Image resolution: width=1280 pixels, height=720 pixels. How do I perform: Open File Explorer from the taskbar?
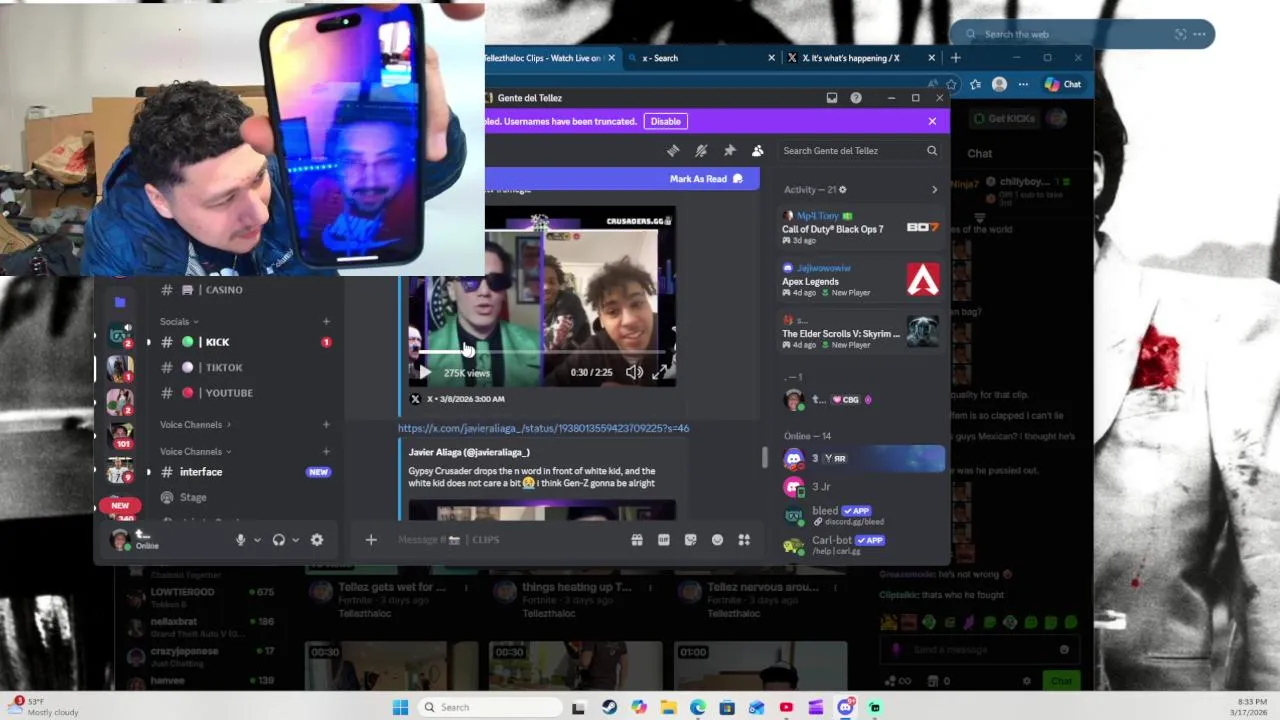pyautogui.click(x=668, y=707)
